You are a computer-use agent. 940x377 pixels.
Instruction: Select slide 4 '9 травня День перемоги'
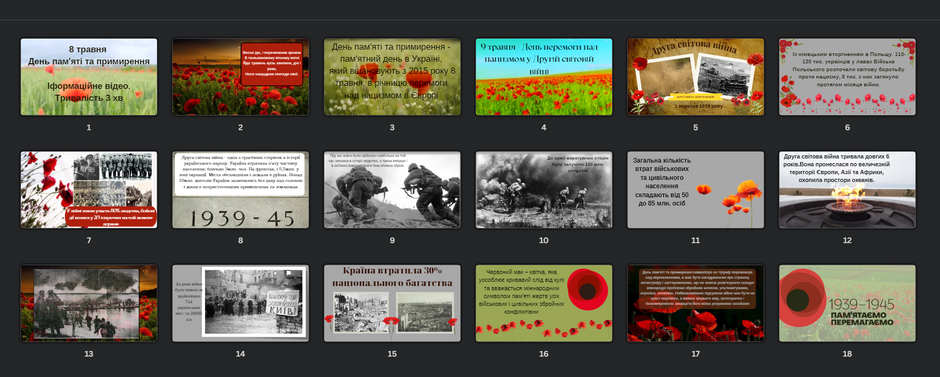pos(544,77)
